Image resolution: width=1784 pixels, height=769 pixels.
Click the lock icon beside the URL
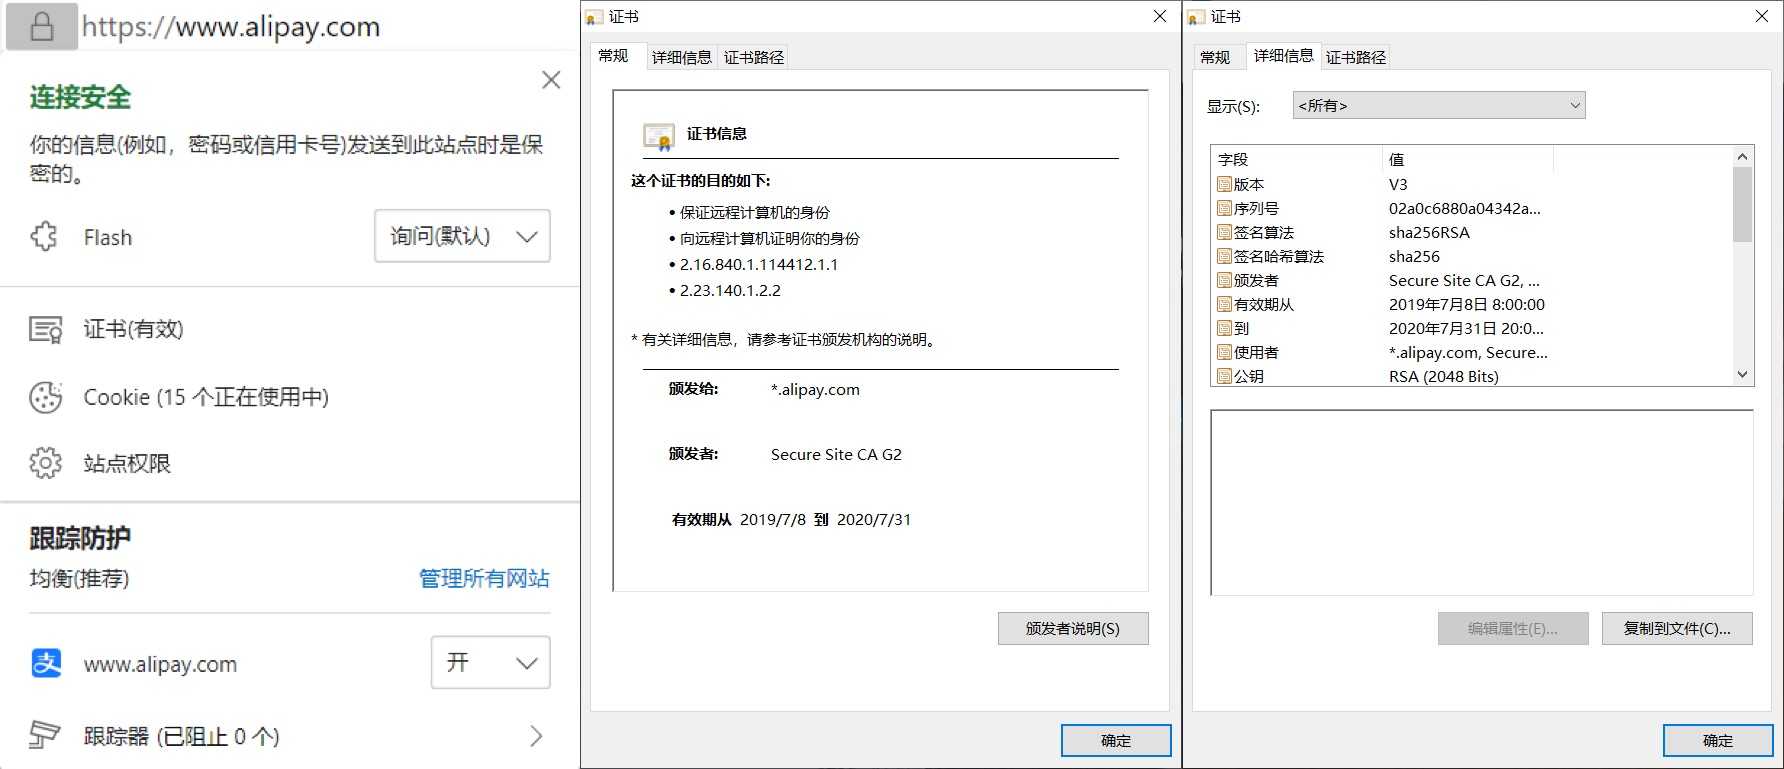tap(42, 26)
